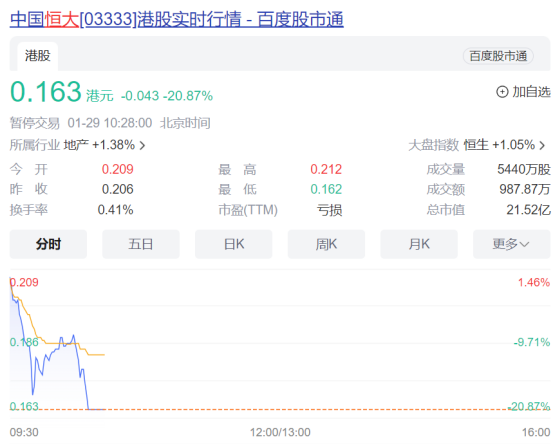Click the 01-29 10:28:00 timestamp
Screen dimensions: 554x445
110,123
